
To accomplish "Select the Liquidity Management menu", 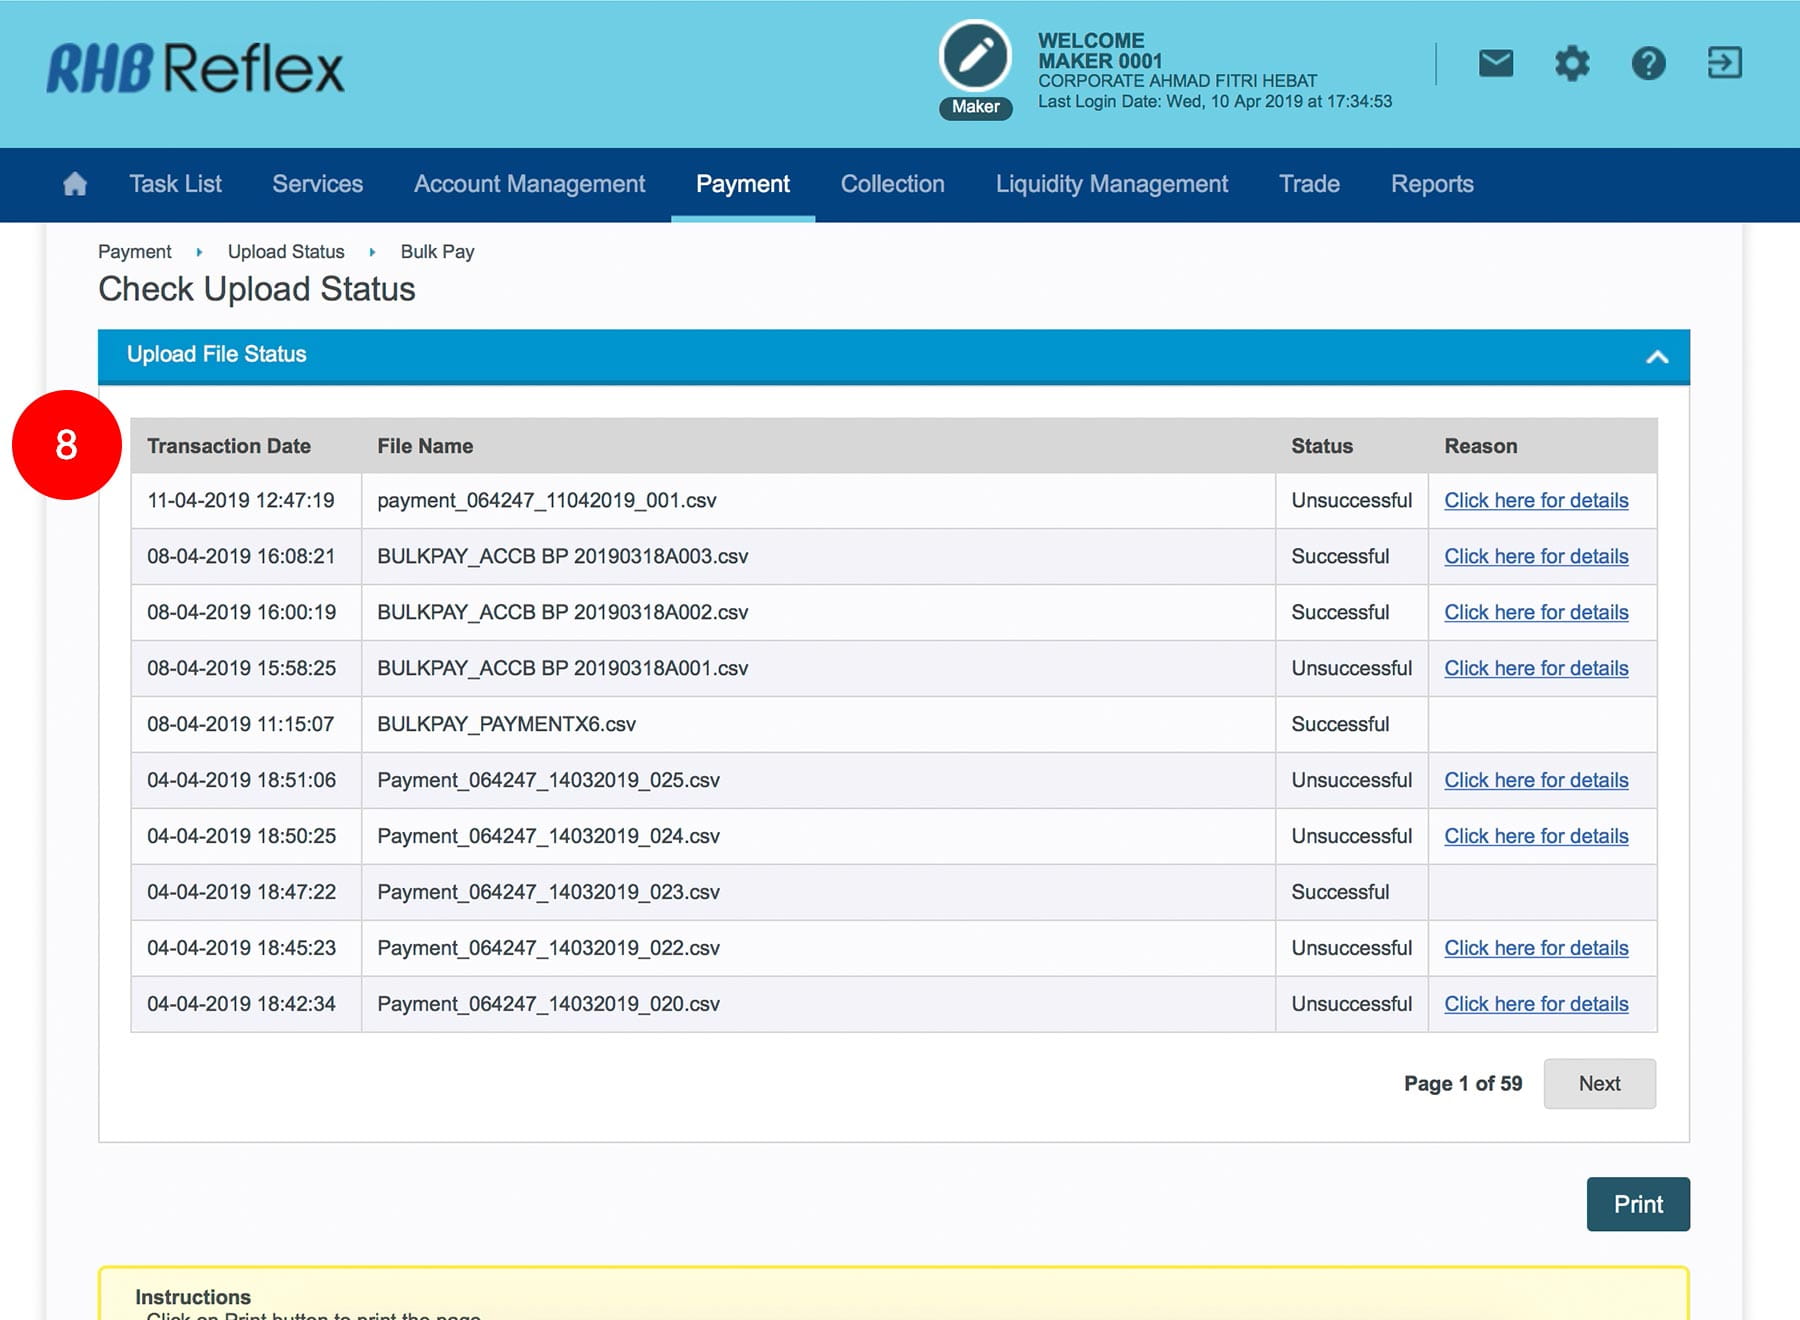I will tap(1111, 184).
